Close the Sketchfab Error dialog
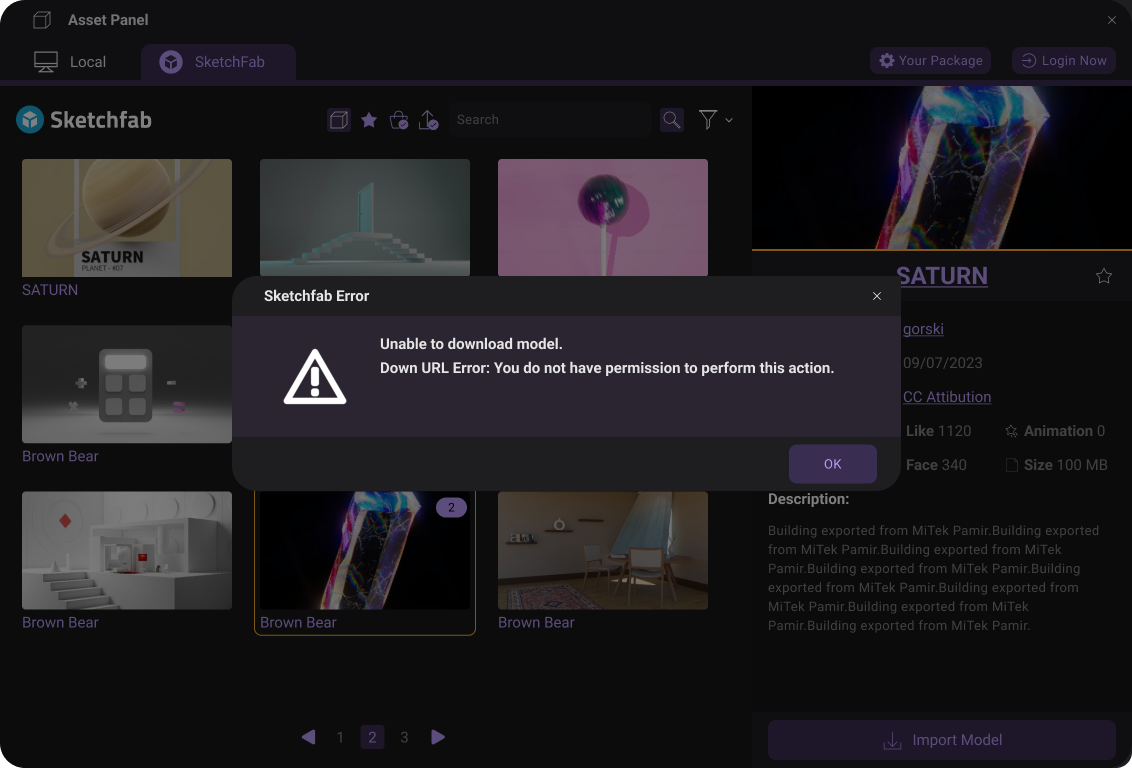The height and width of the screenshot is (768, 1132). tap(877, 296)
